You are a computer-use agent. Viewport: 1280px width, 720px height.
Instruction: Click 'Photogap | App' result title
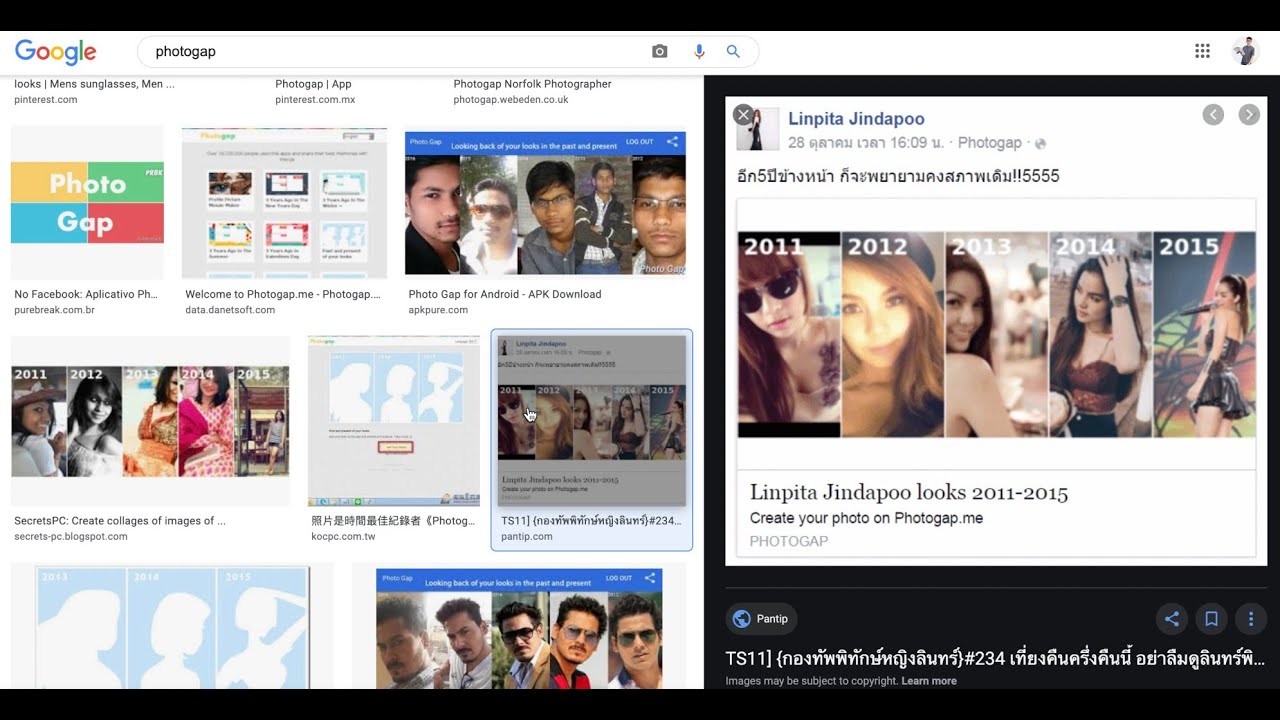click(313, 84)
